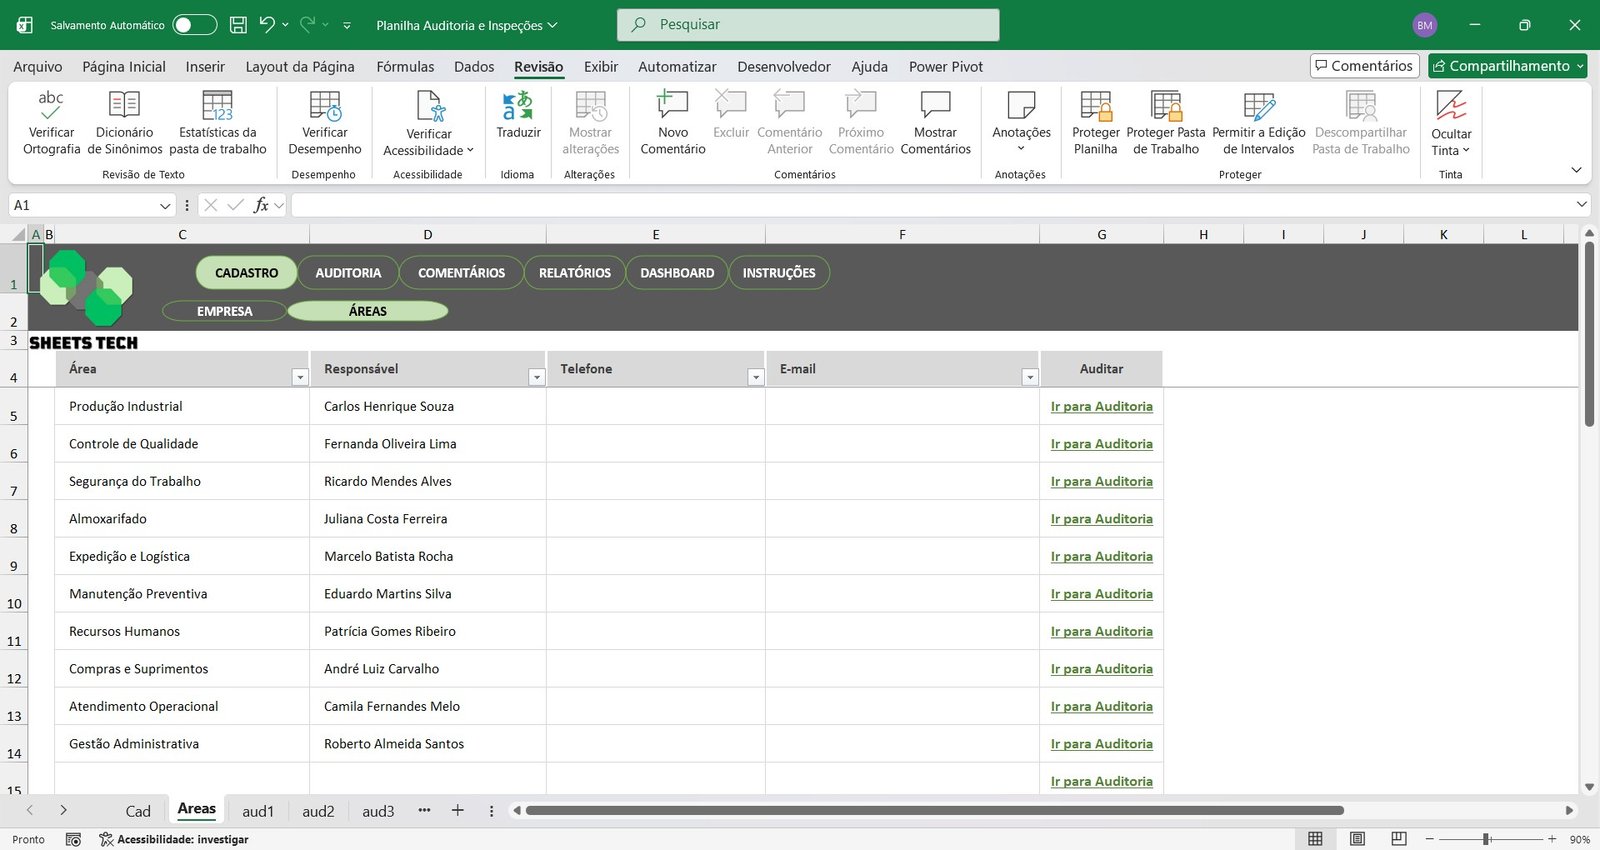Switch to Page Layout view in status bar
This screenshot has height=850, width=1600.
pyautogui.click(x=1357, y=839)
